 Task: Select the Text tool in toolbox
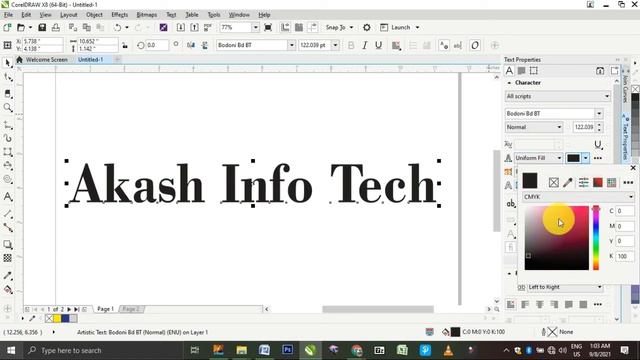[x=8, y=197]
